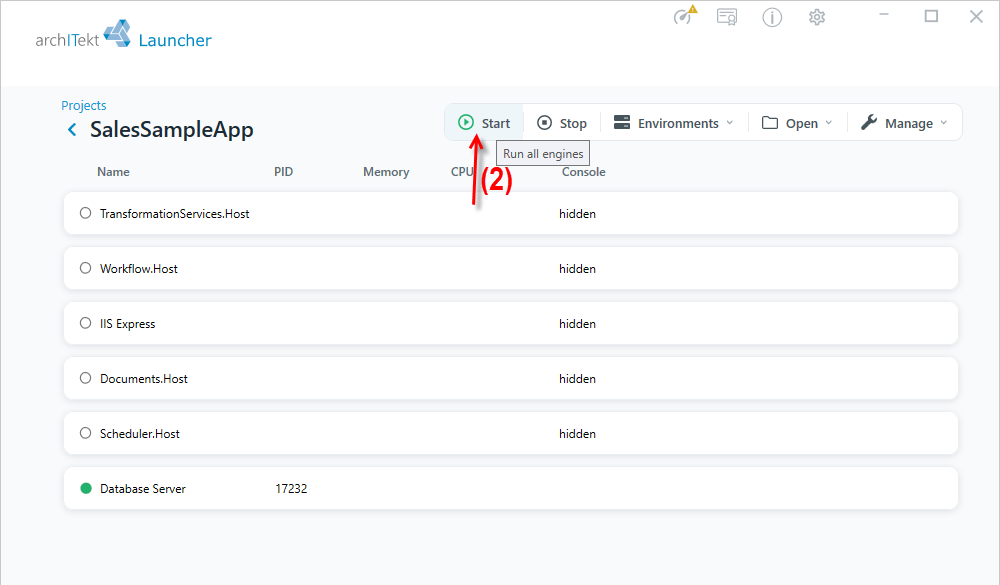Click the Start label to run engines
1000x585 pixels.
pyautogui.click(x=496, y=123)
